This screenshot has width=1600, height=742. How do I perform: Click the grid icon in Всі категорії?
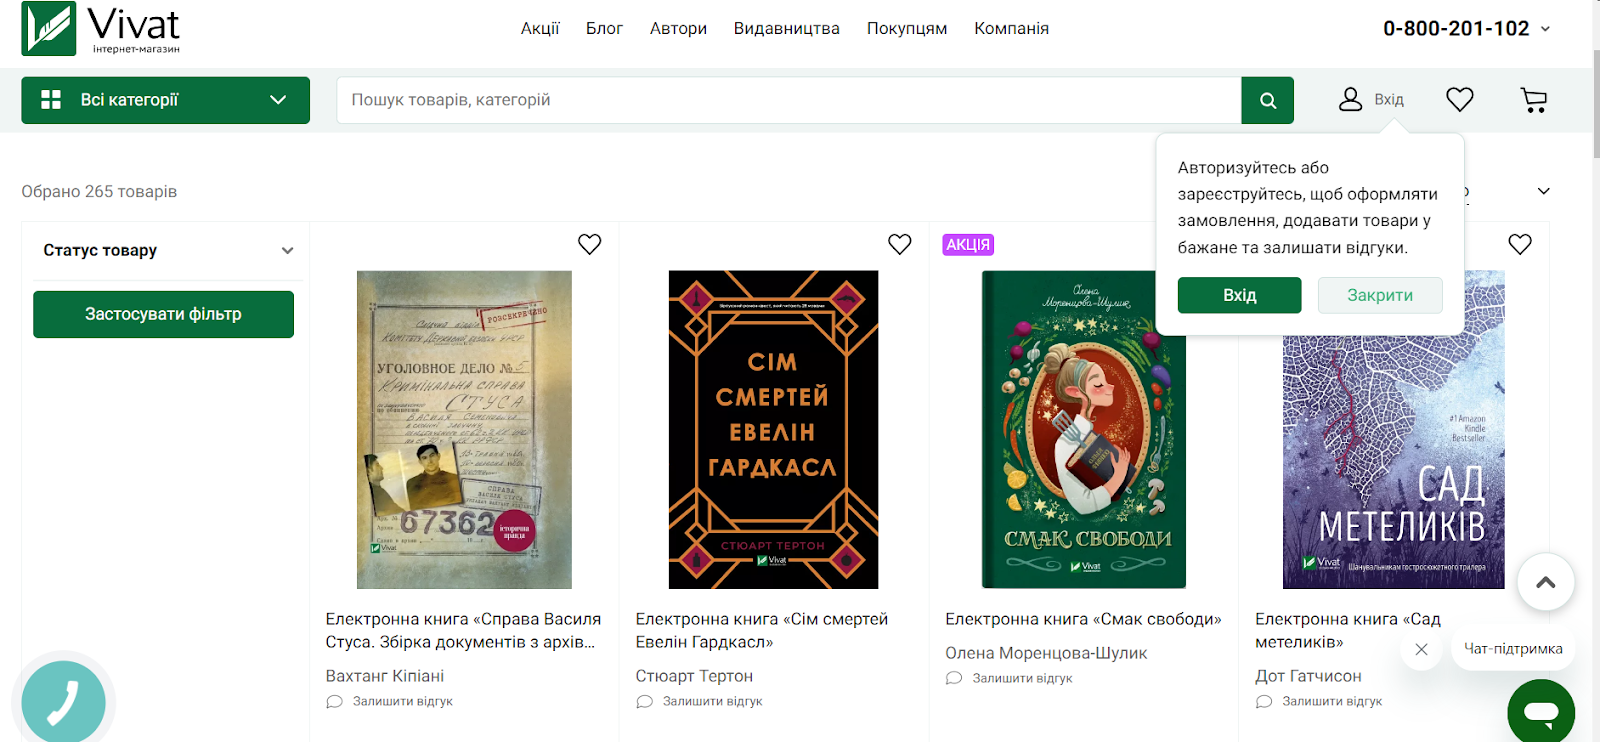(51, 100)
